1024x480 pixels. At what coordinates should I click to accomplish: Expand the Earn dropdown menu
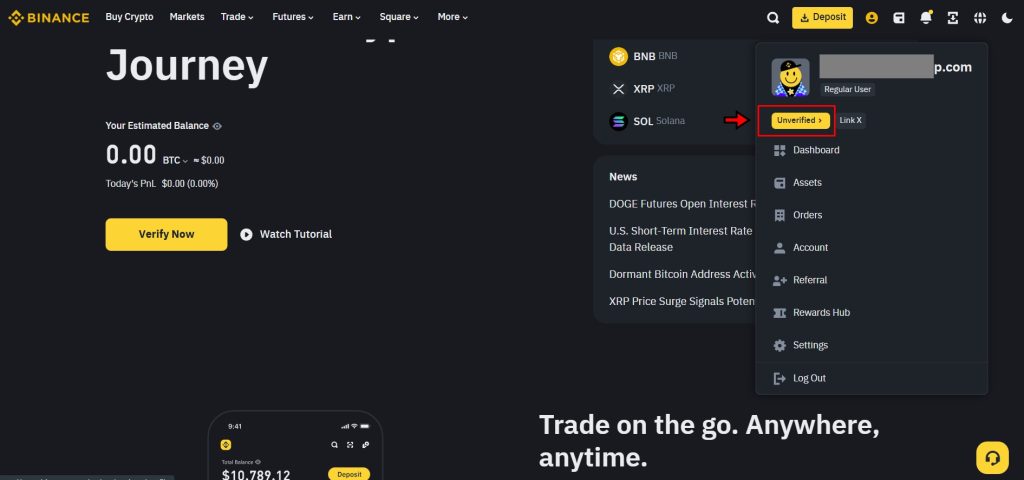point(347,17)
